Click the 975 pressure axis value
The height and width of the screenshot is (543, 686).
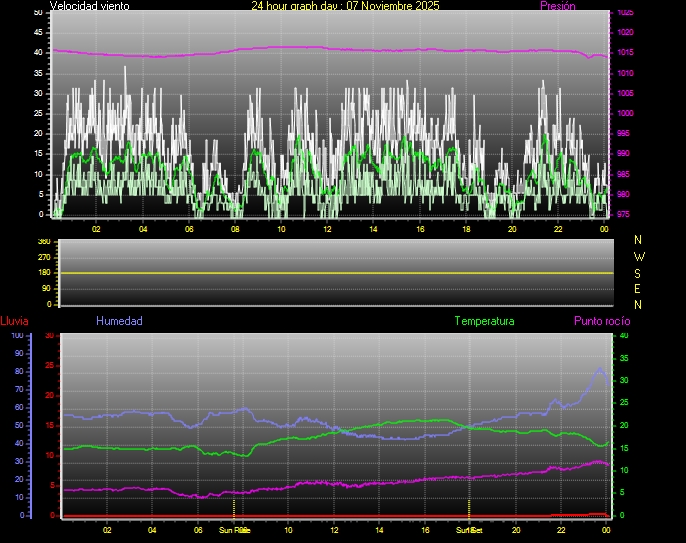[x=624, y=214]
